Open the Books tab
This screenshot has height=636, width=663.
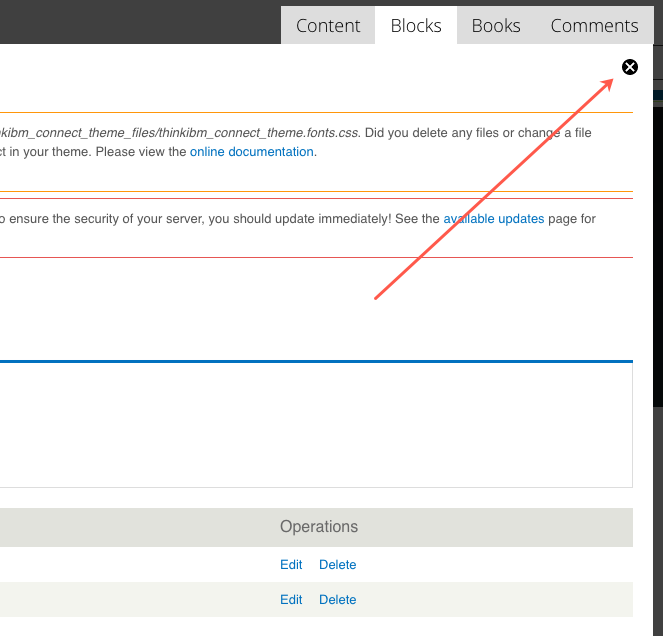pos(496,25)
